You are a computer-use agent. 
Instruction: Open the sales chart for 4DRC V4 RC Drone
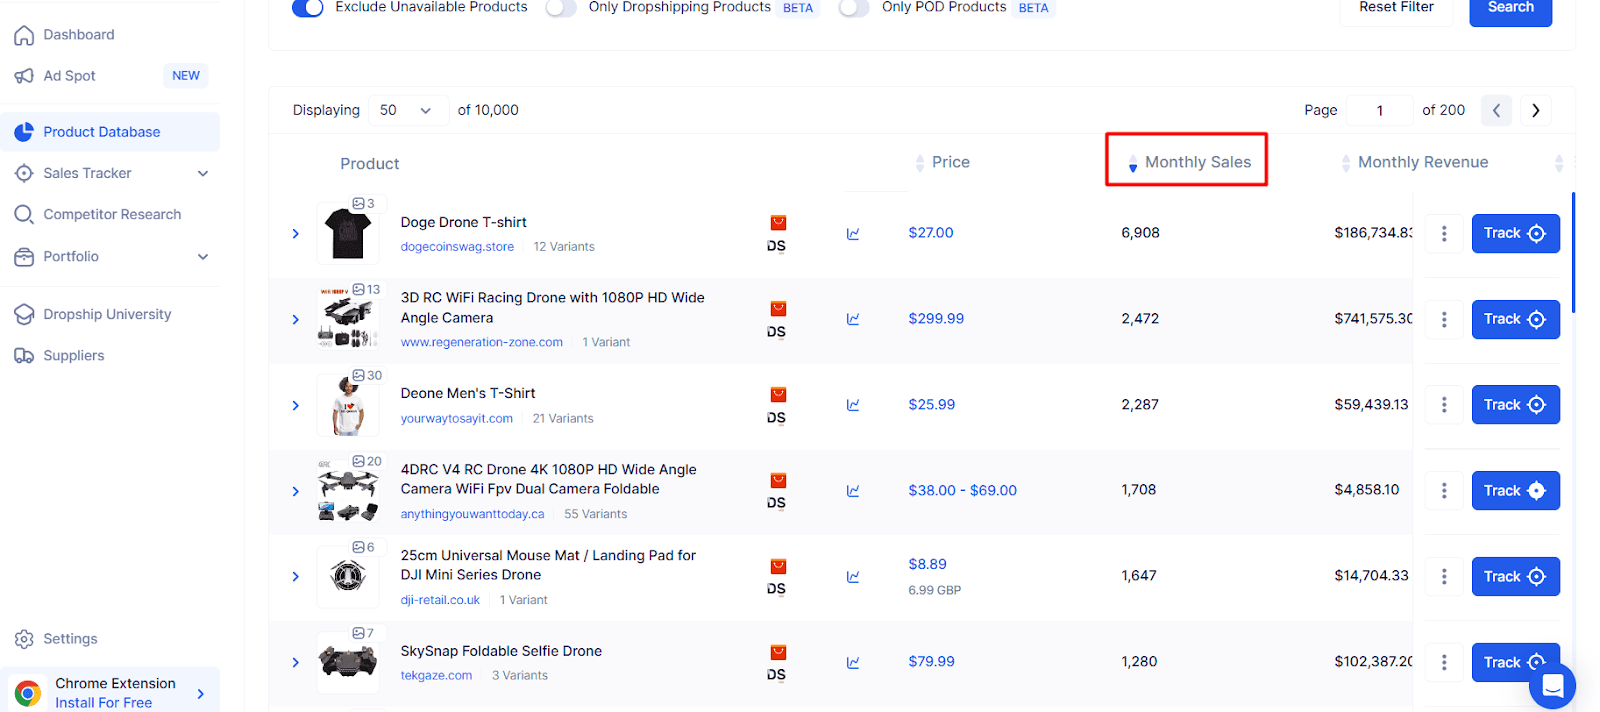[853, 491]
